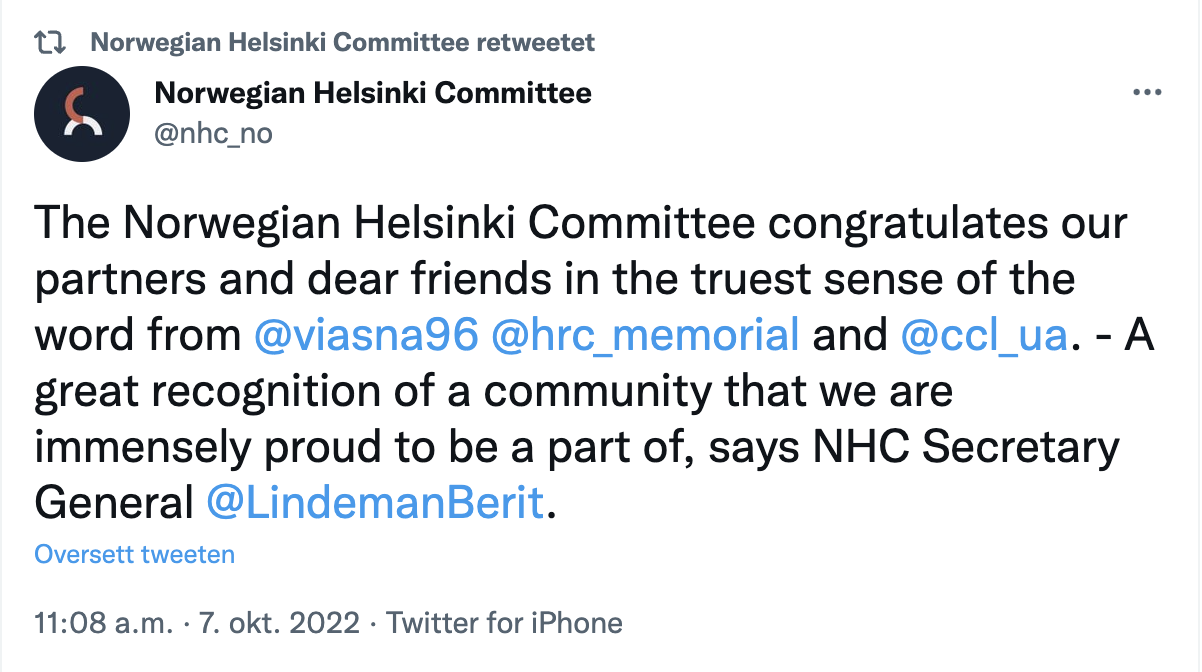Click the 7. okt. 2022 date

279,624
